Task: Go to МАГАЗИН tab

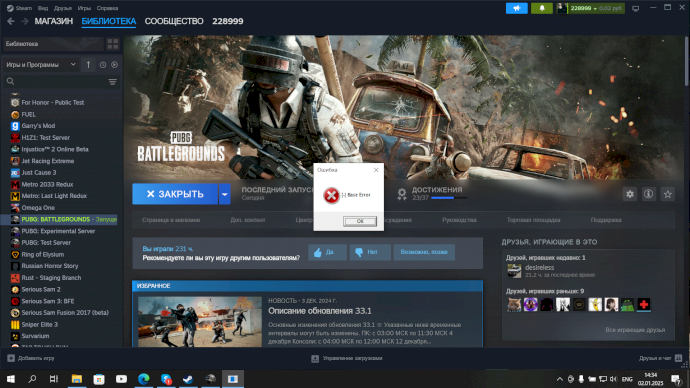Action: click(54, 21)
